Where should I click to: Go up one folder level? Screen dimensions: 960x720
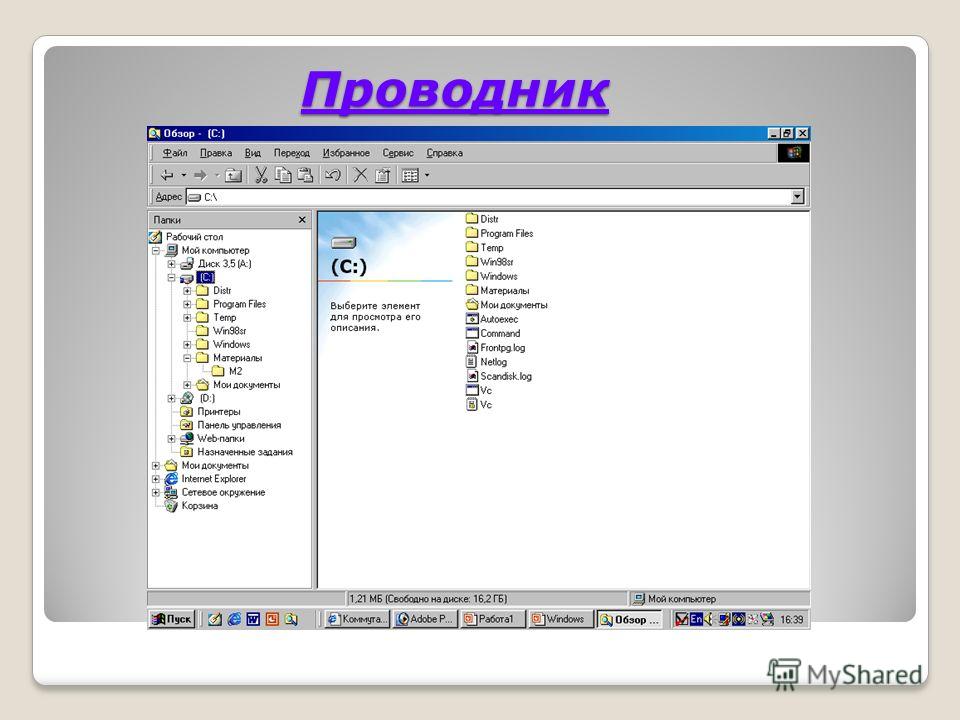(x=233, y=176)
